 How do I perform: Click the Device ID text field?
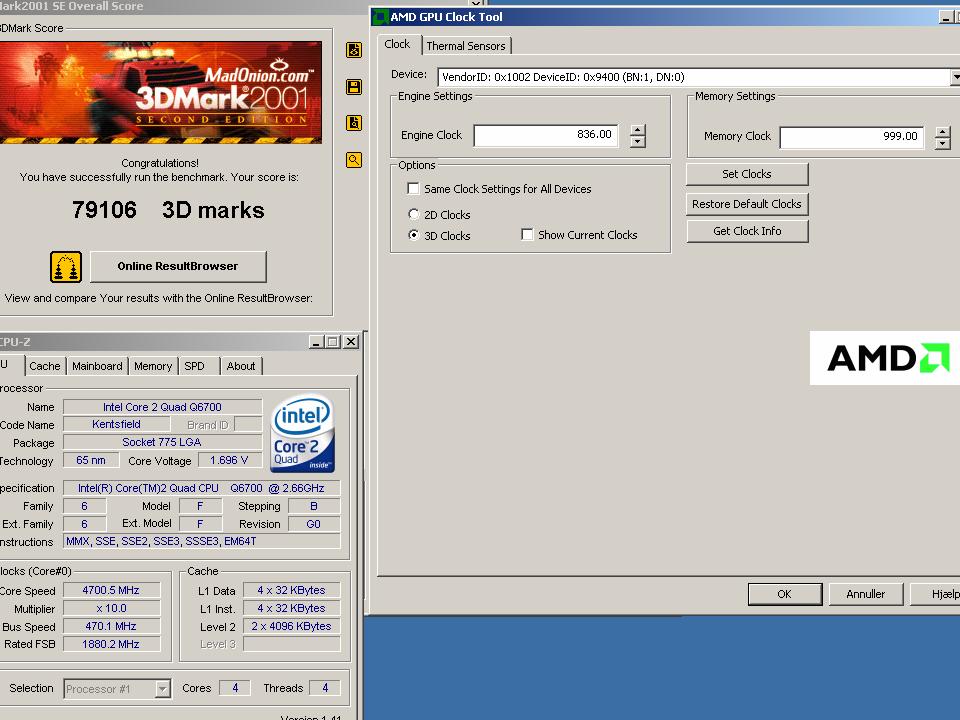point(694,77)
